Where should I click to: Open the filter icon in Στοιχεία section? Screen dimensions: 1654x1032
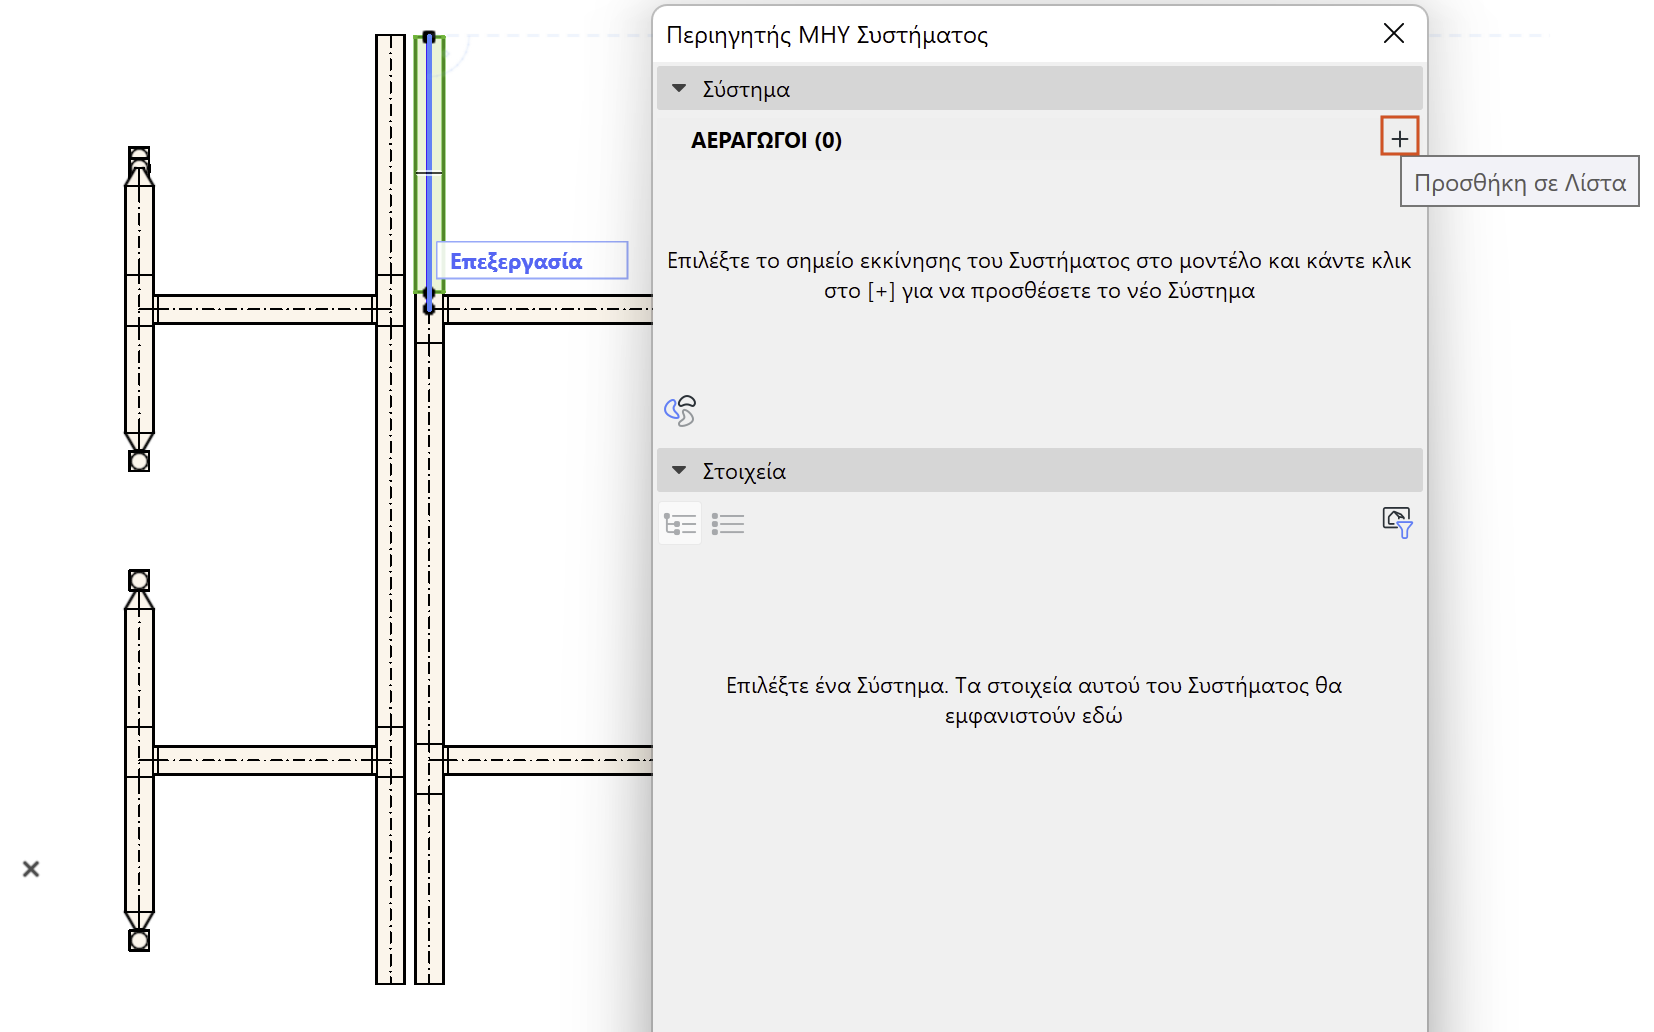1397,522
